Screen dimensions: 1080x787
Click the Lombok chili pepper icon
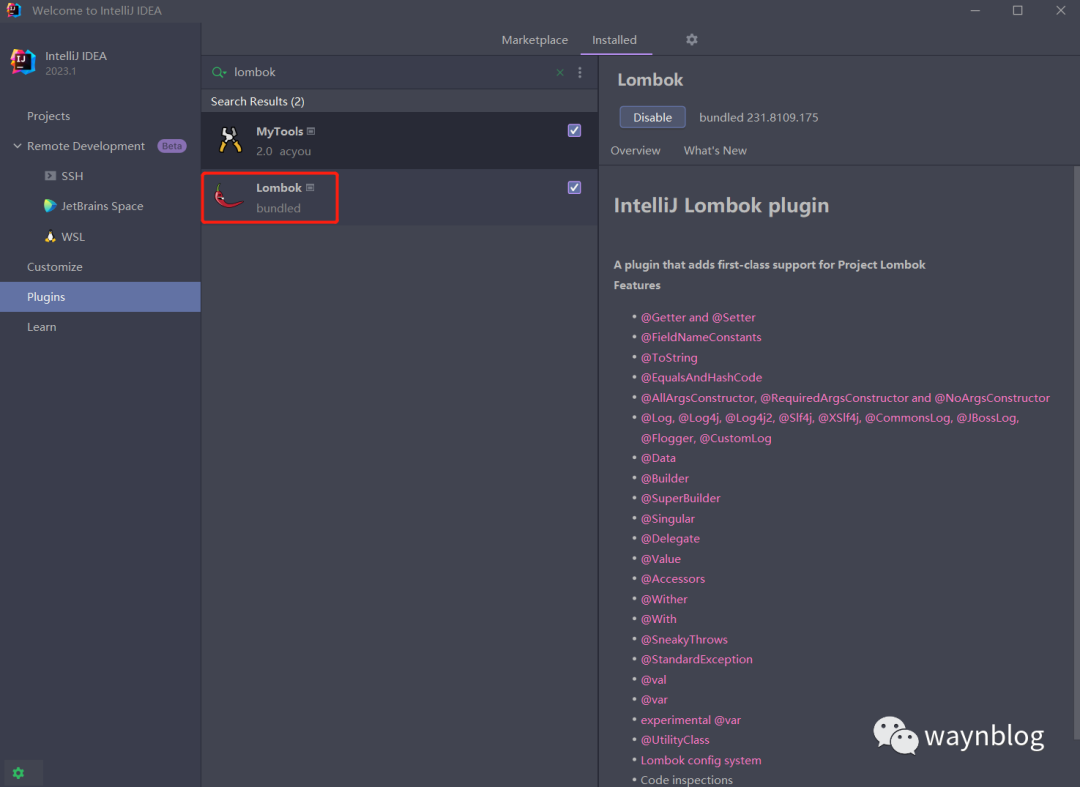click(229, 197)
